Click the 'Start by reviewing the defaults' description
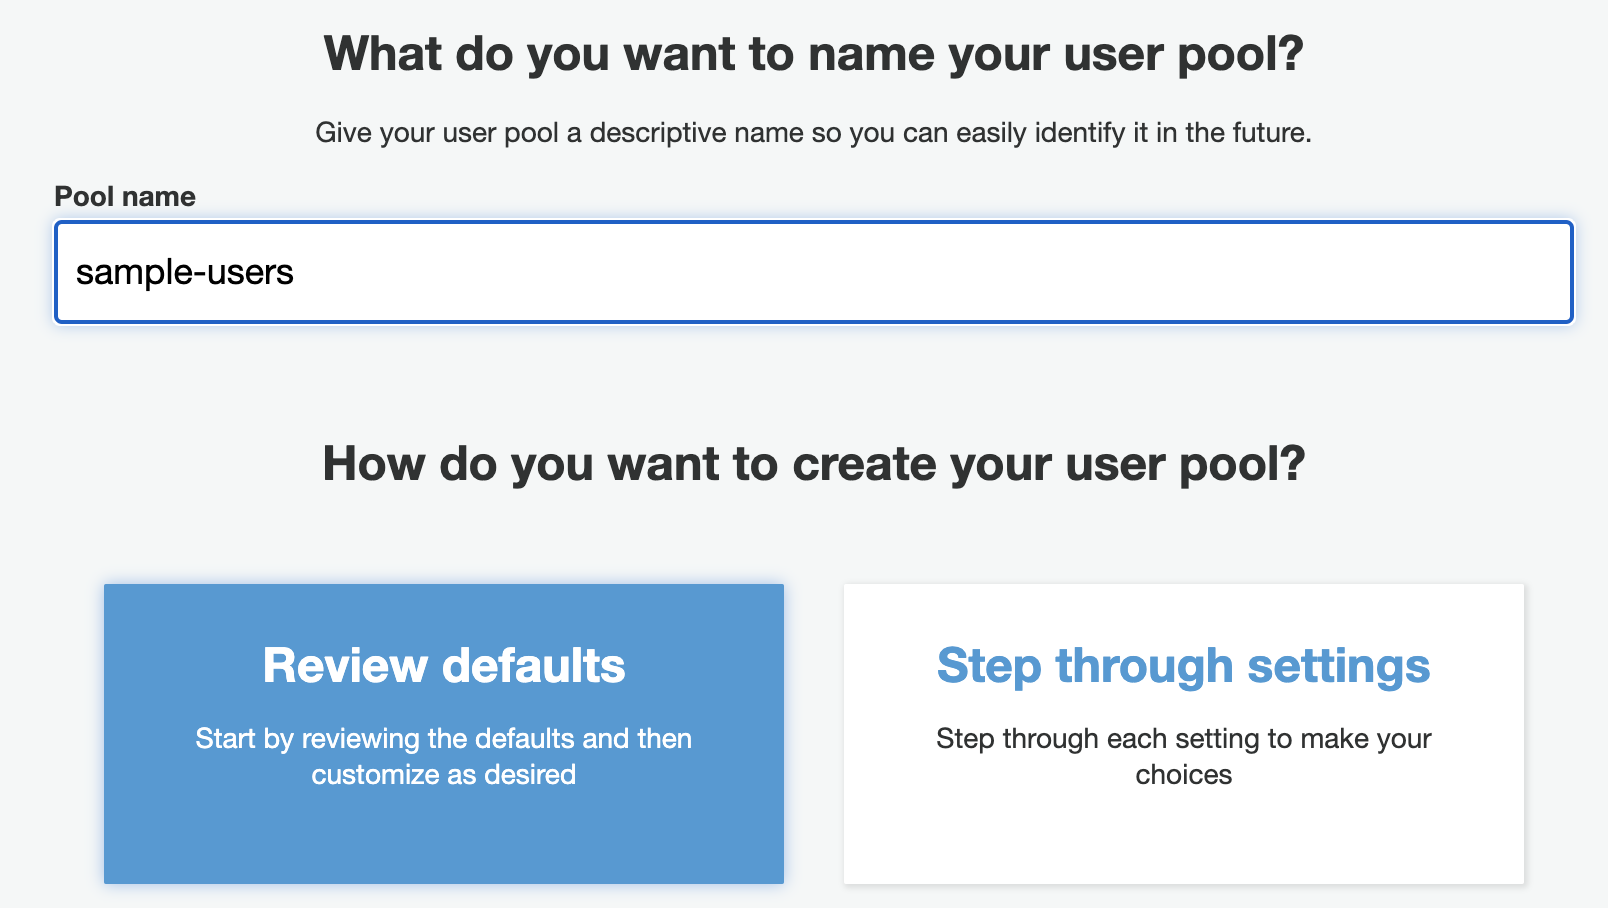This screenshot has width=1608, height=908. click(444, 756)
